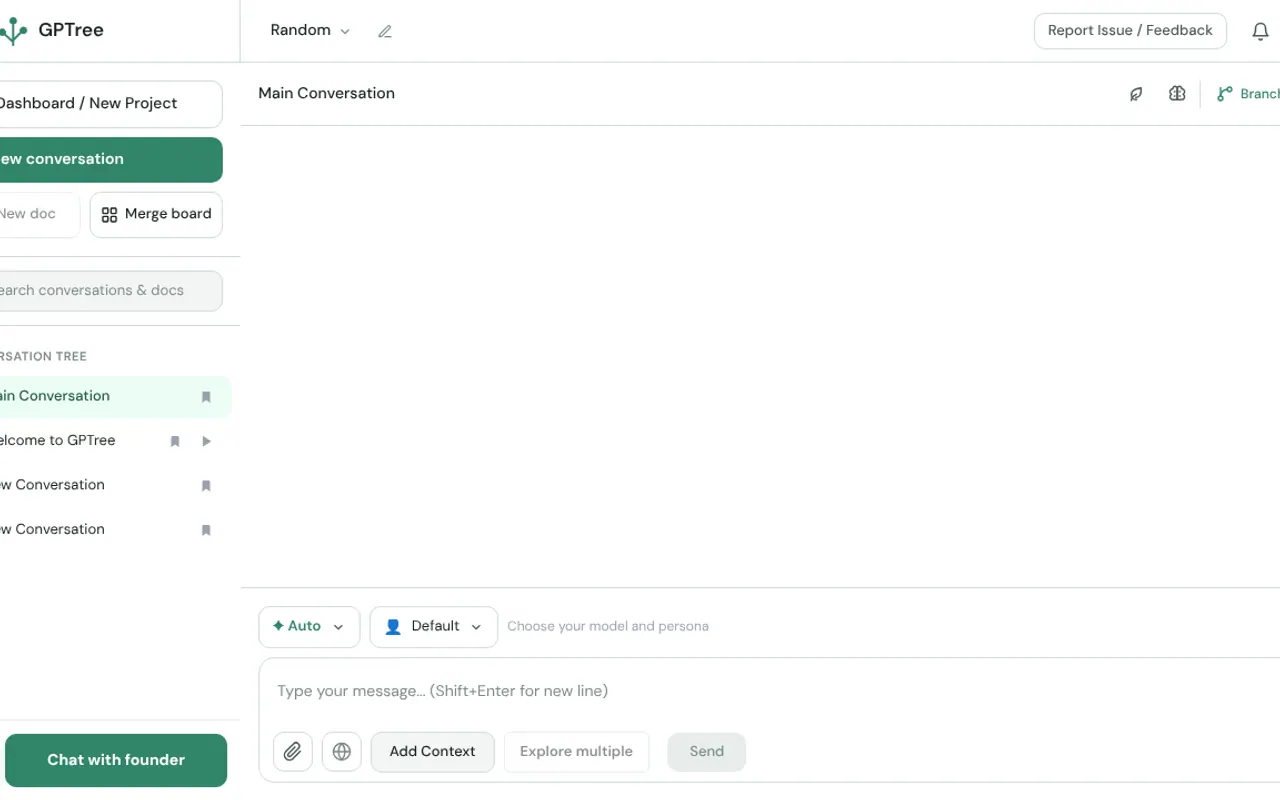Open the Default persona dropdown
The image size is (1280, 800).
(x=434, y=627)
